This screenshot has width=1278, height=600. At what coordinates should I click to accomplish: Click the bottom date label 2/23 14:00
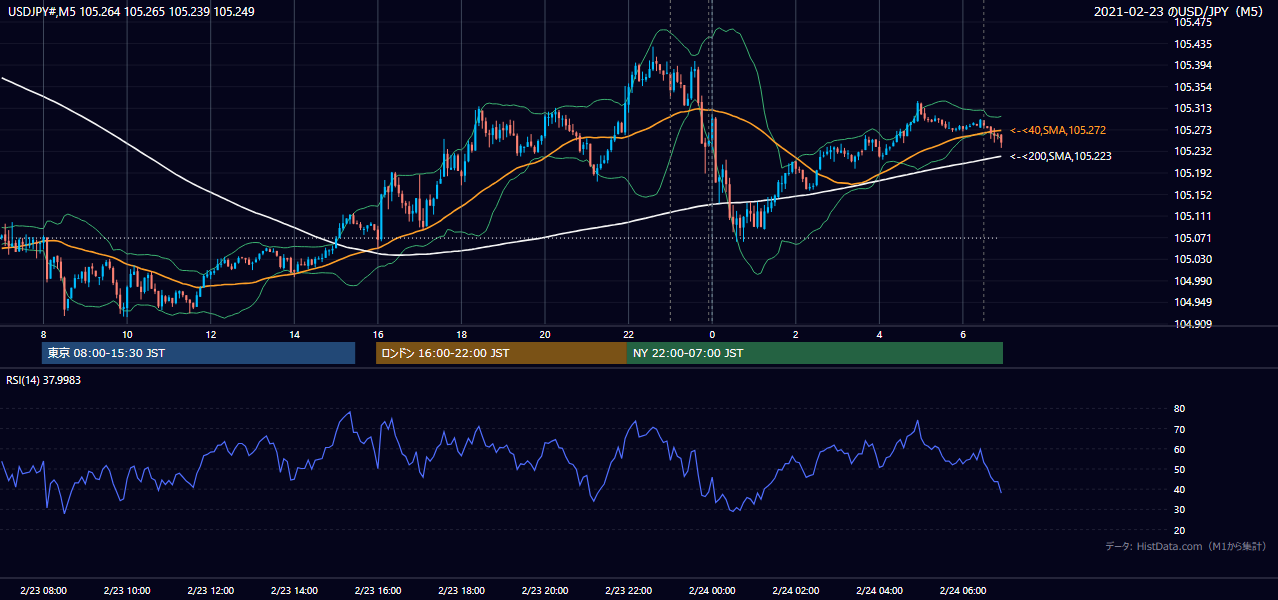294,591
